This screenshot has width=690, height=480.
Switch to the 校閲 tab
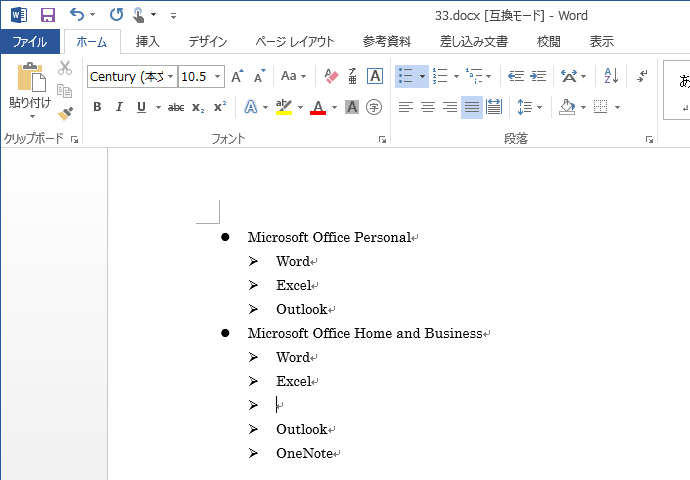(548, 42)
